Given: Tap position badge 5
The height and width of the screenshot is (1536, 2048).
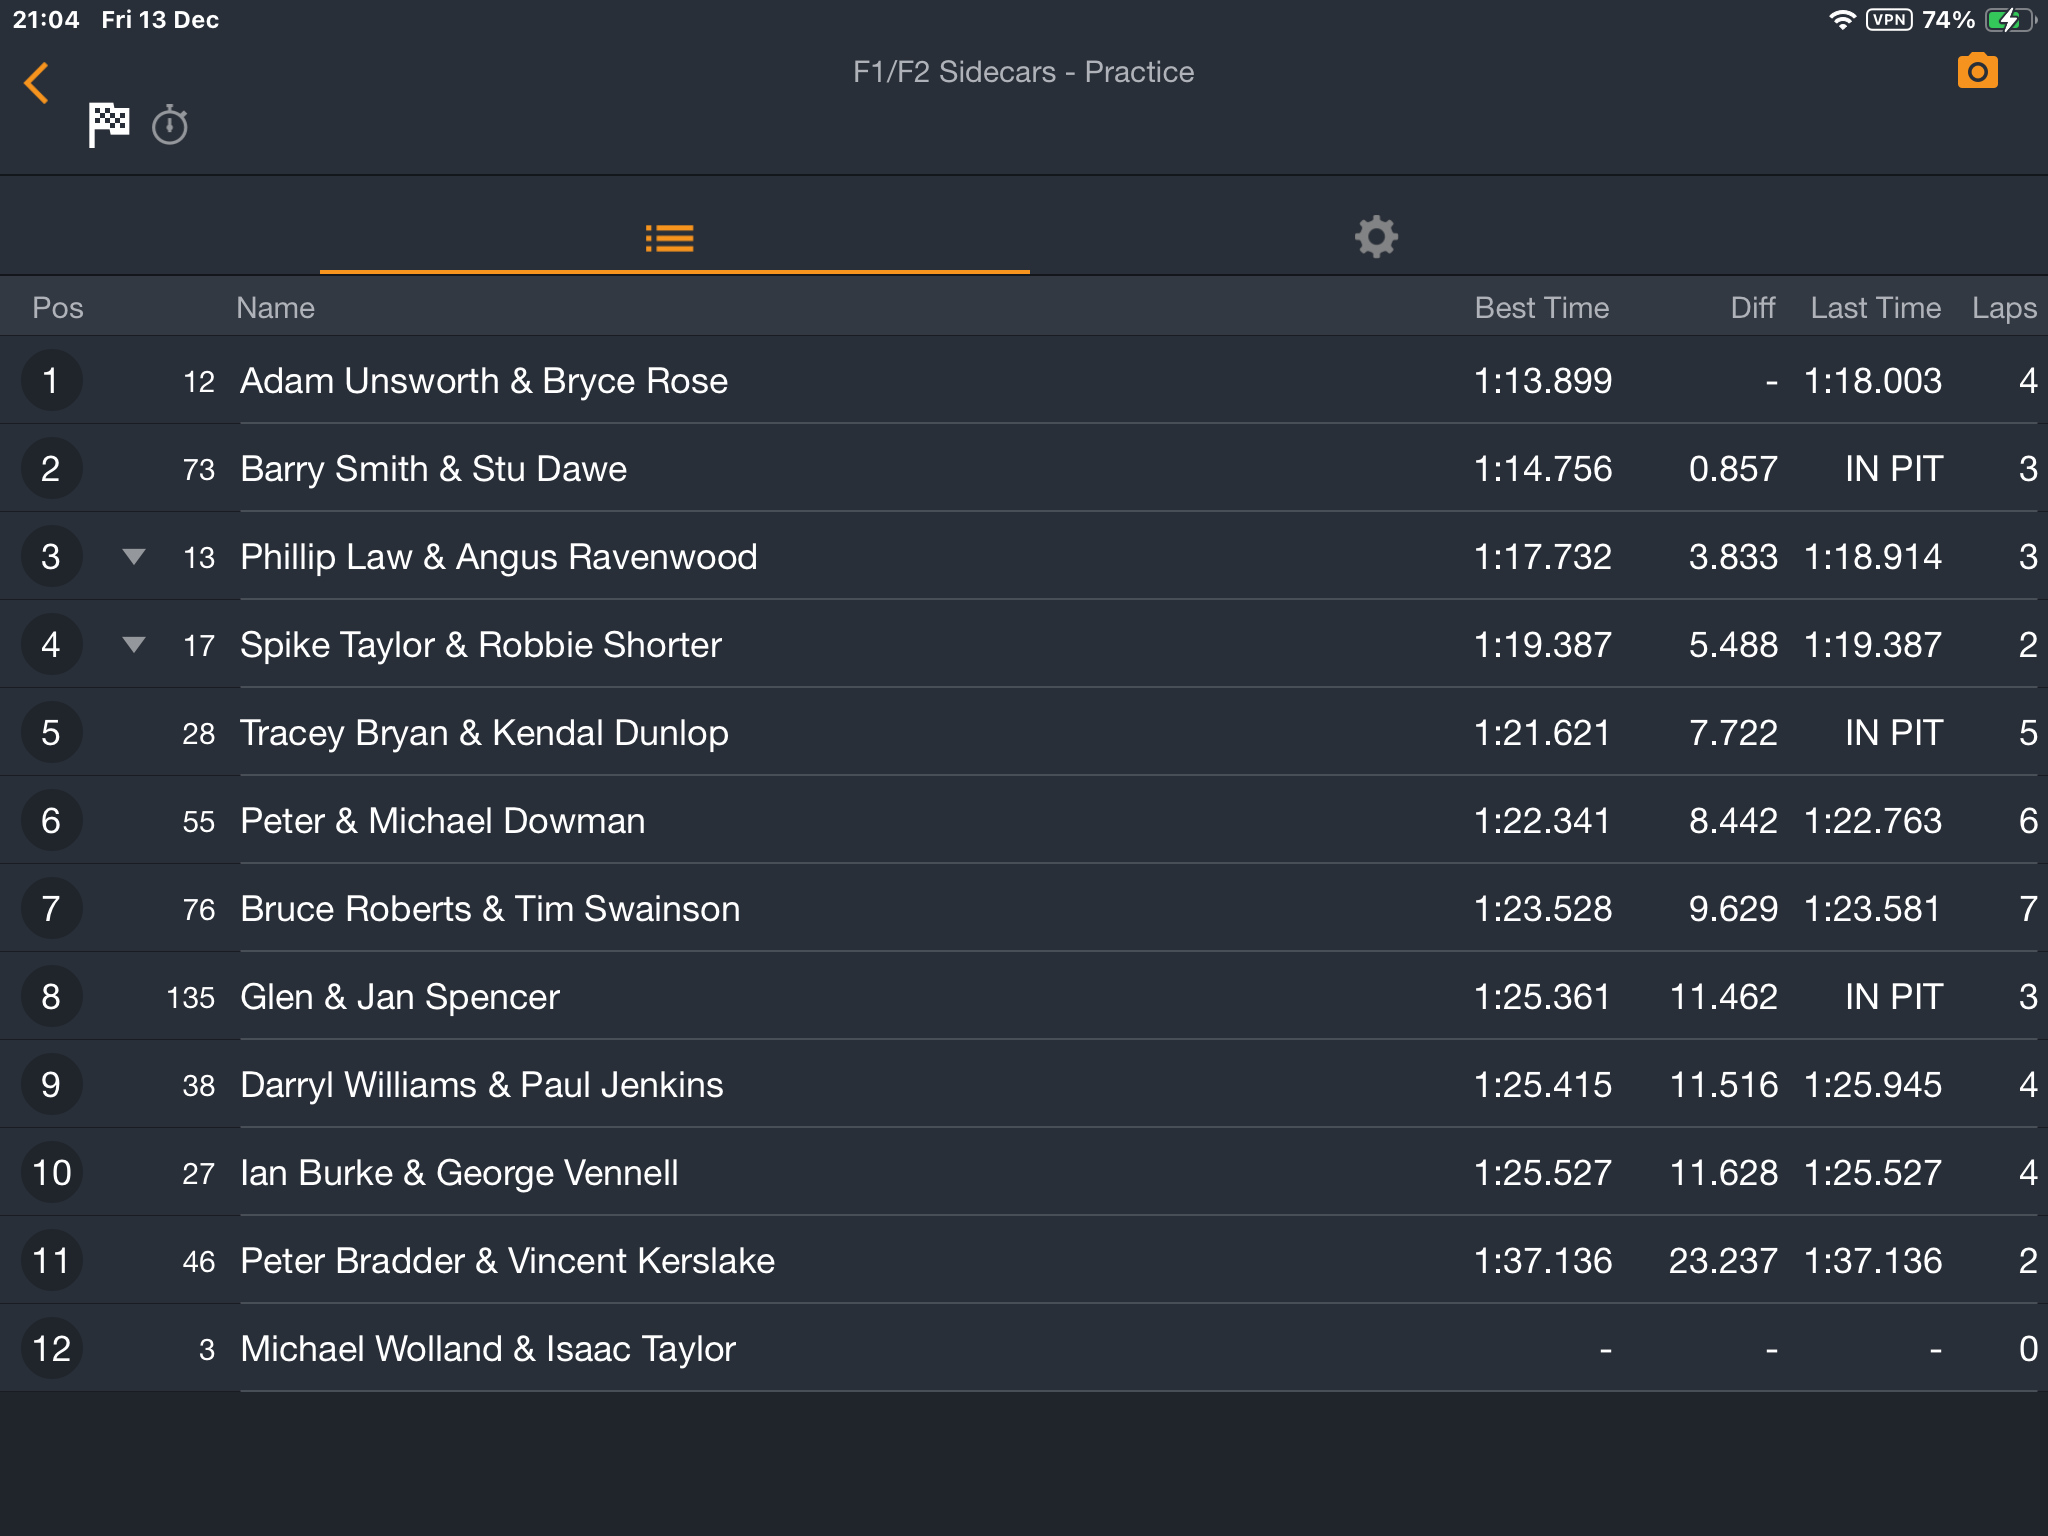Looking at the screenshot, I should tap(51, 733).
